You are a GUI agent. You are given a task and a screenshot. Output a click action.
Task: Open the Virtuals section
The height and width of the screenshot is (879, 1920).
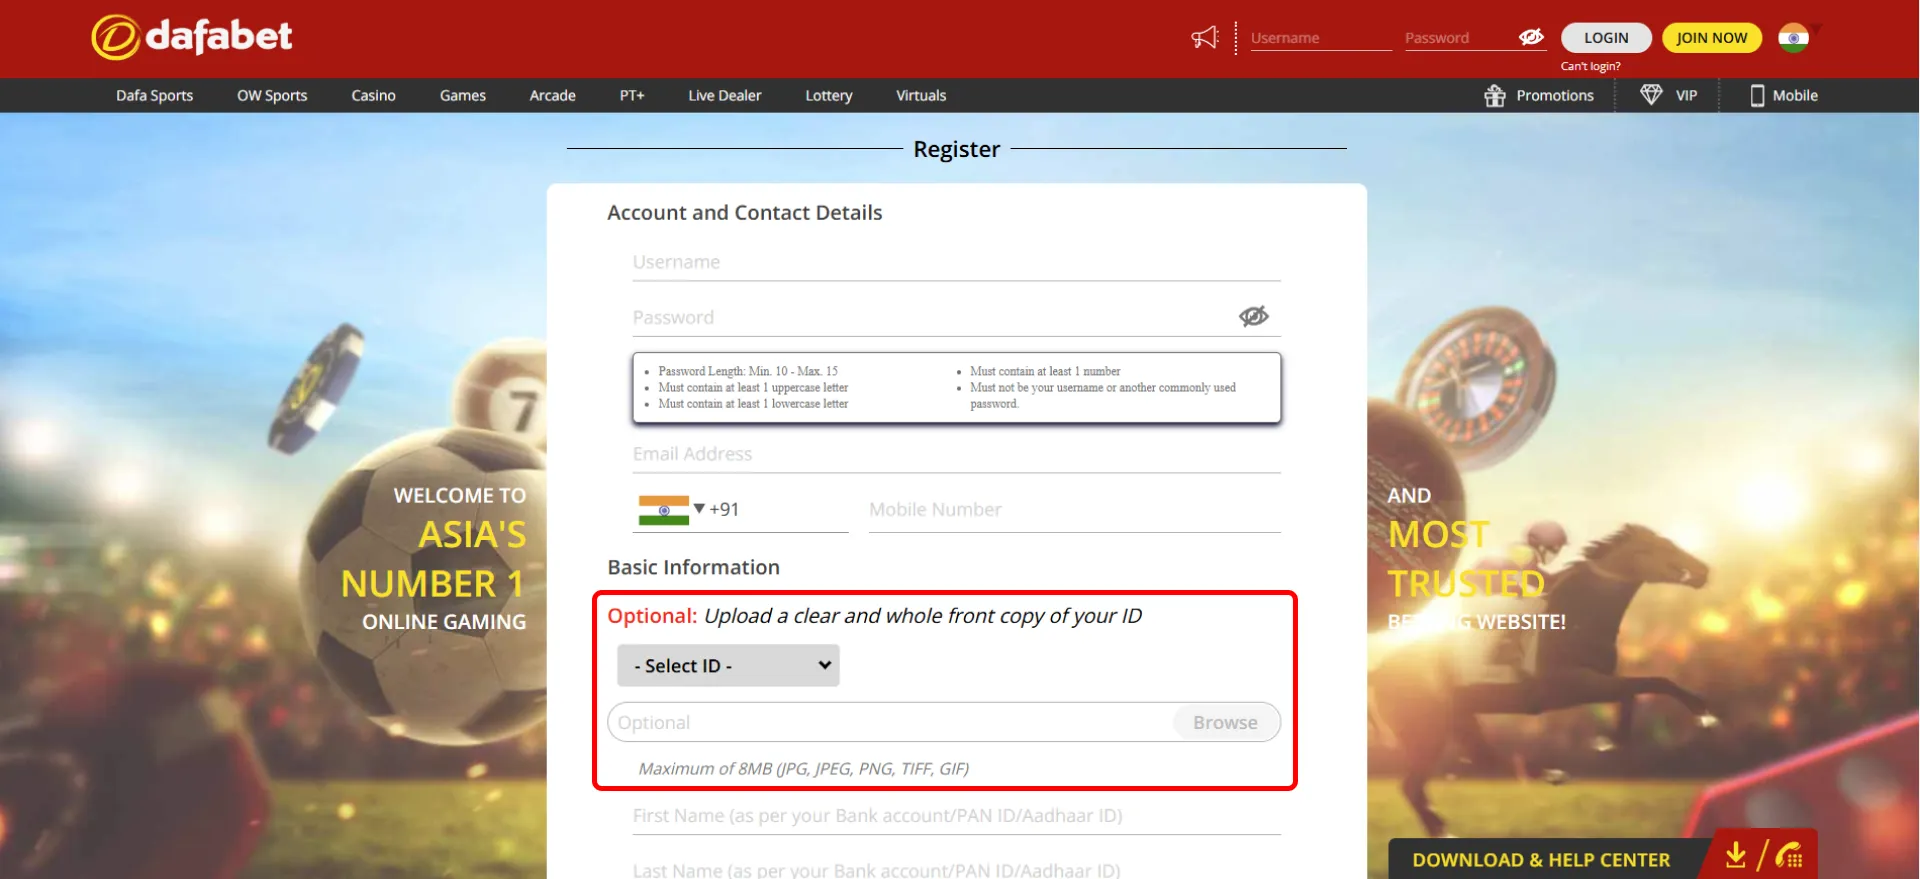[921, 96]
